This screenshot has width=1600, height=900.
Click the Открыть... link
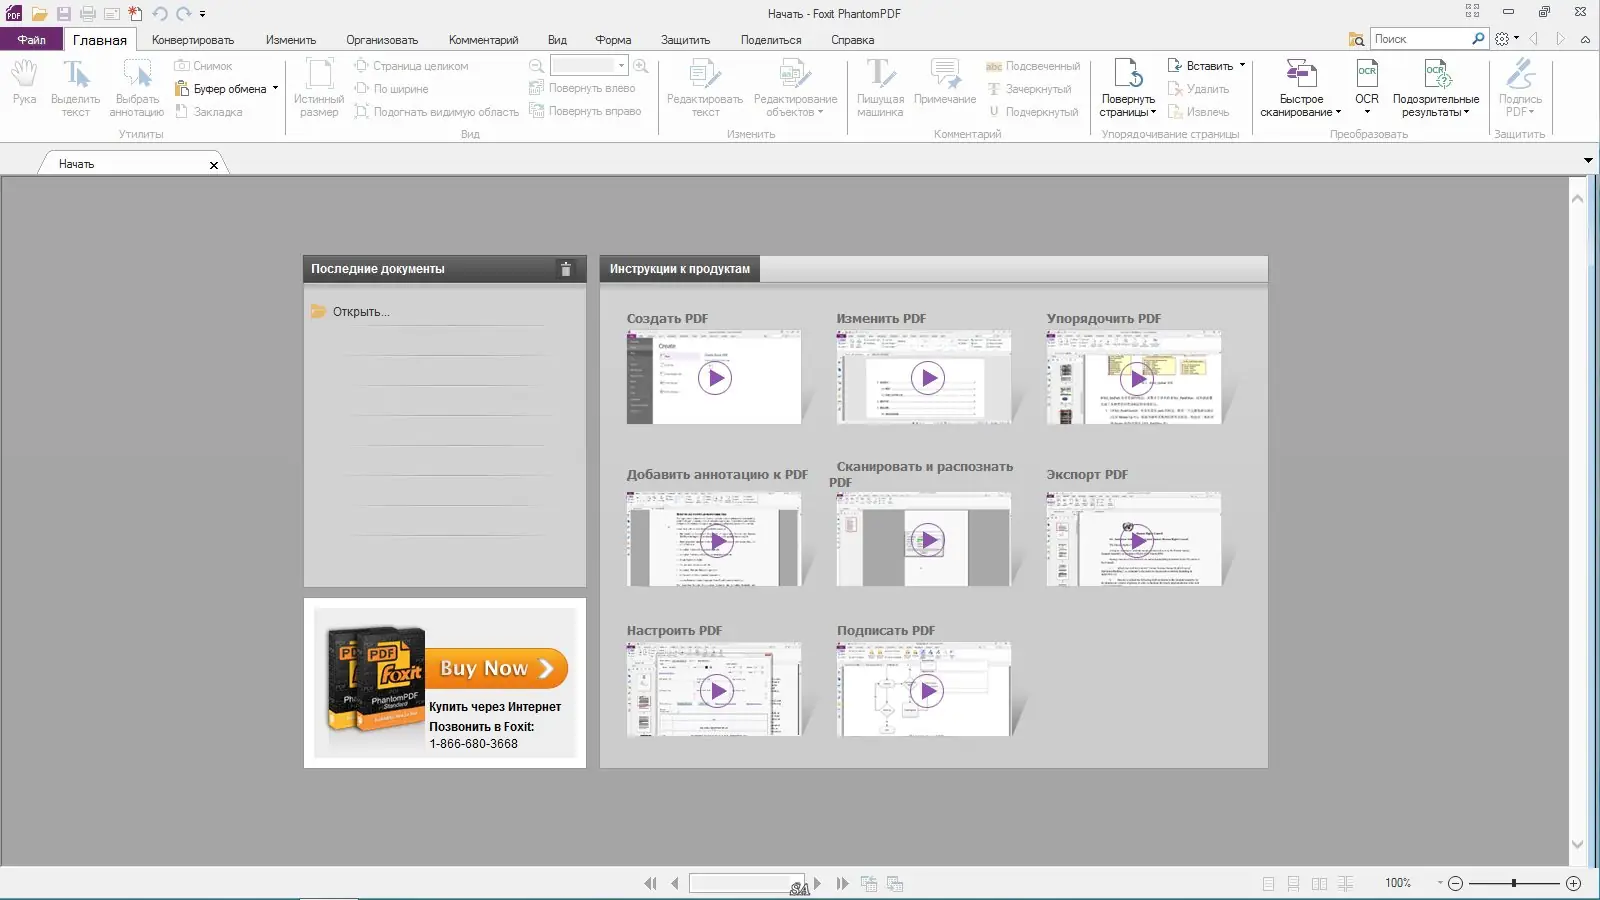point(361,312)
